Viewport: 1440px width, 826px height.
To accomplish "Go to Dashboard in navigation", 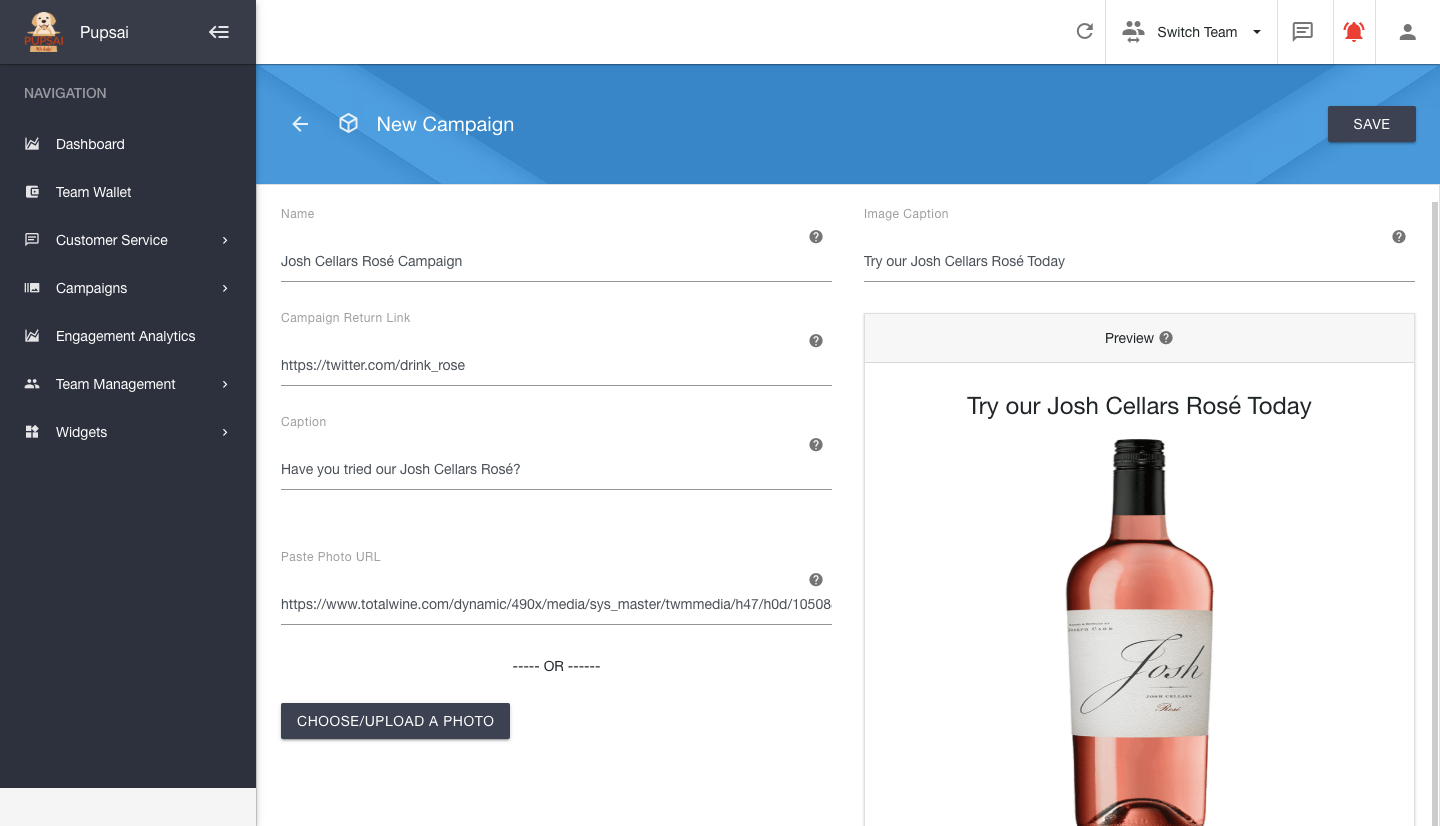I will [90, 144].
